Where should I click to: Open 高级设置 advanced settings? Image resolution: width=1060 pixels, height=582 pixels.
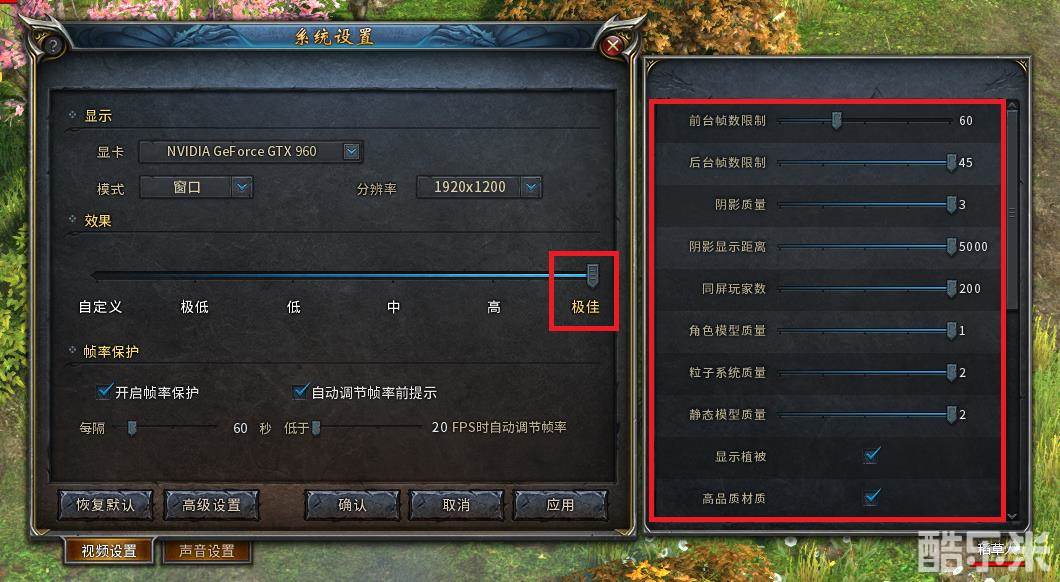click(212, 505)
